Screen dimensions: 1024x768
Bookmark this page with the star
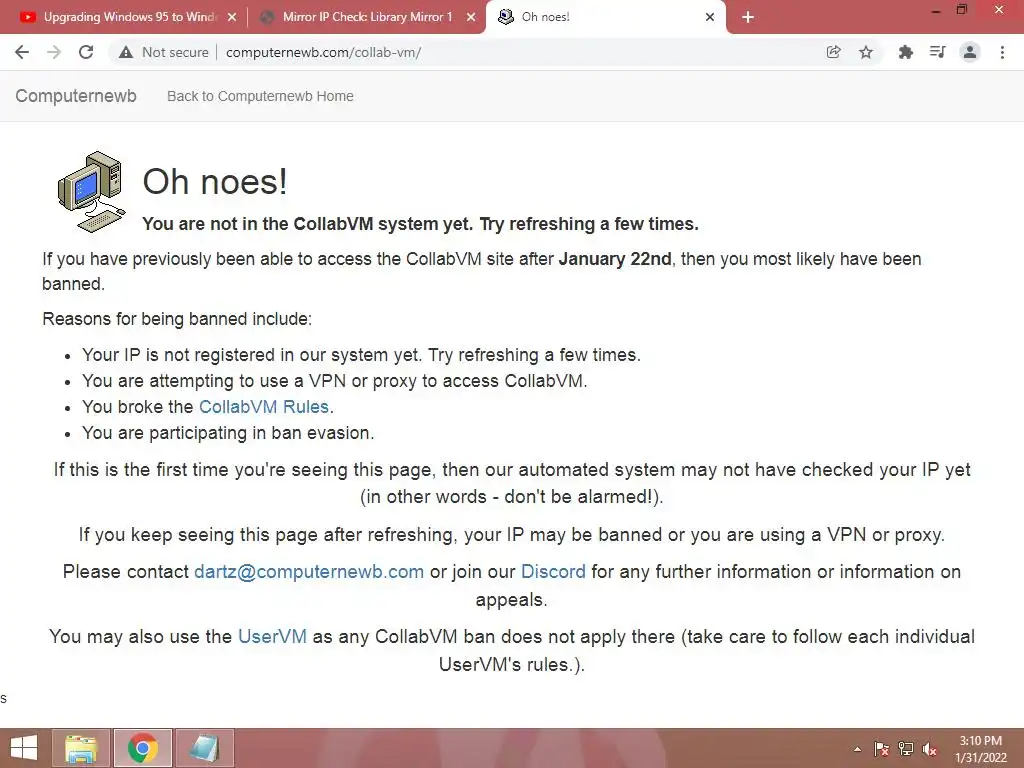tap(866, 52)
